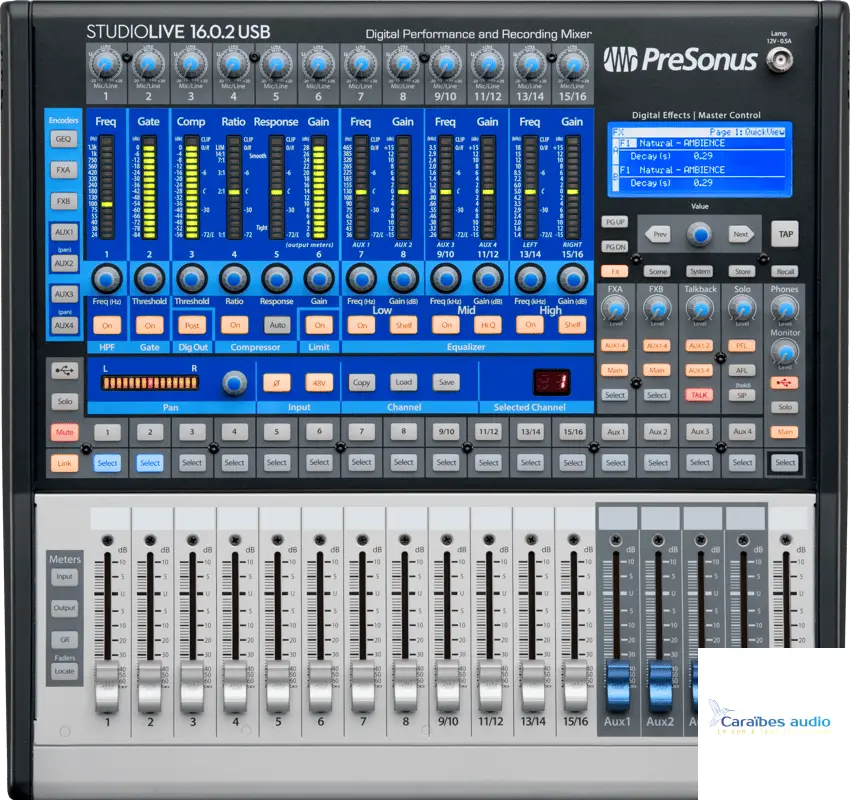Image resolution: width=850 pixels, height=800 pixels.
Task: Tap the TAP tempo button
Action: [x=785, y=234]
